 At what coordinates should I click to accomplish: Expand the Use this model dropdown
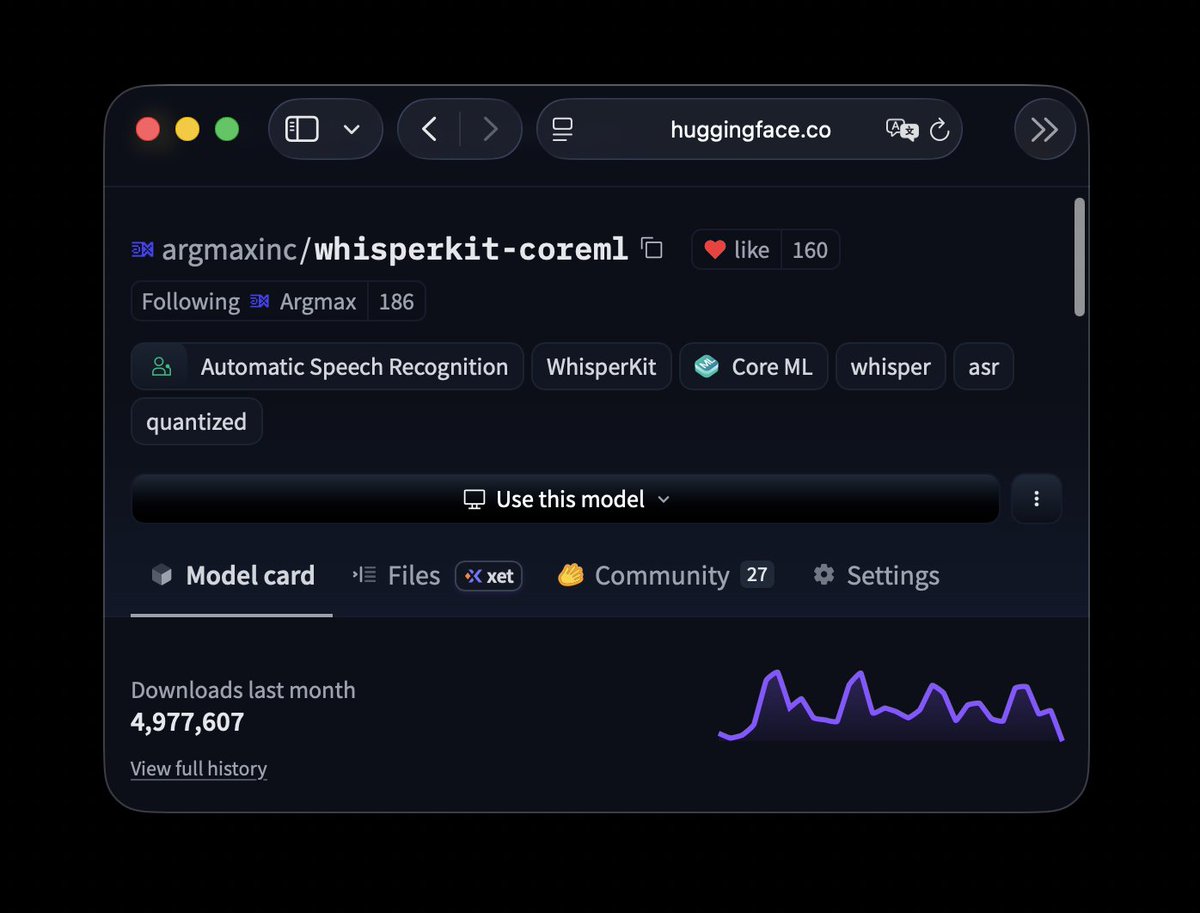(566, 499)
